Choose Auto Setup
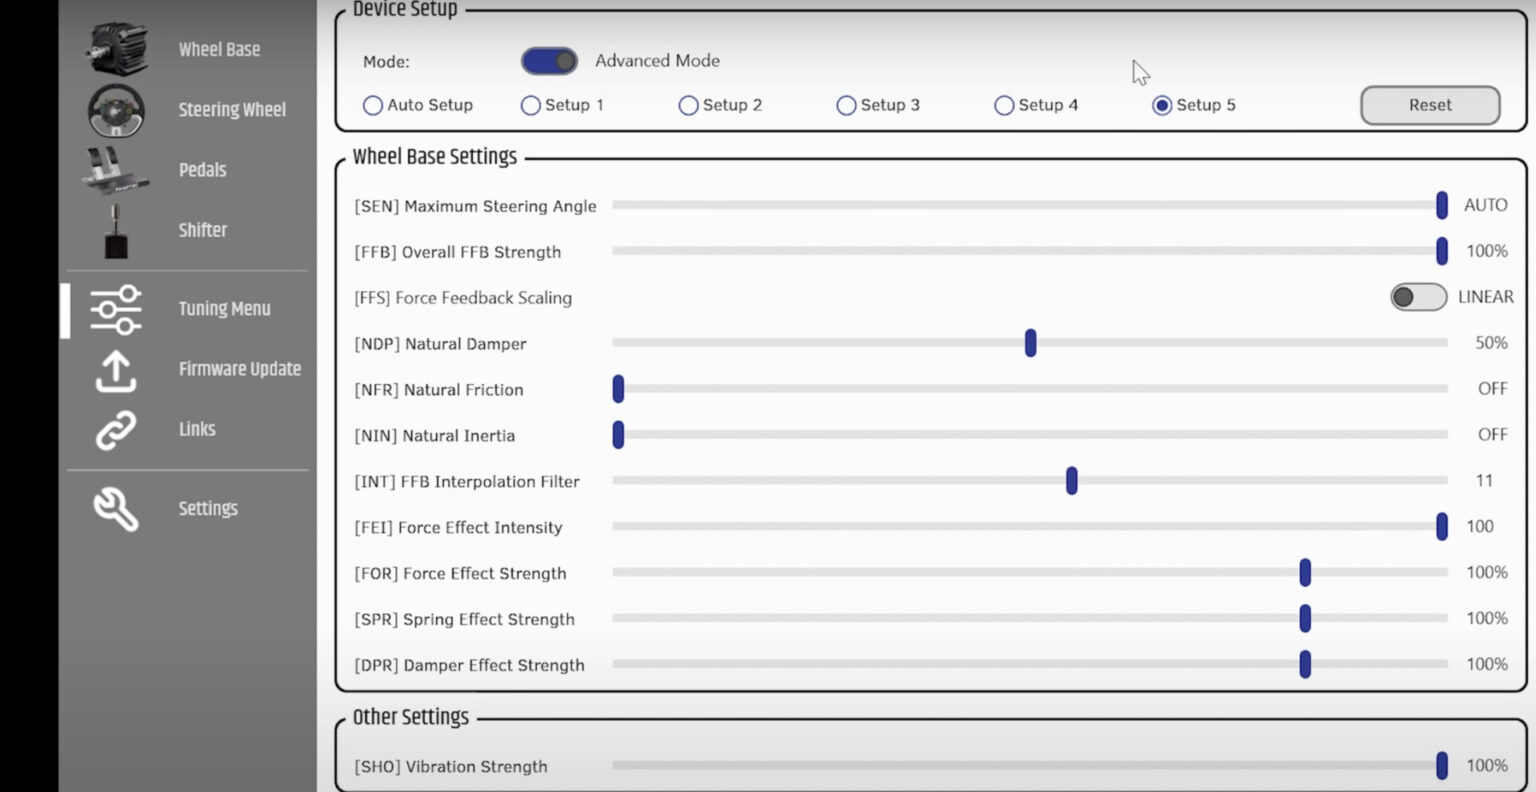 [x=373, y=105]
